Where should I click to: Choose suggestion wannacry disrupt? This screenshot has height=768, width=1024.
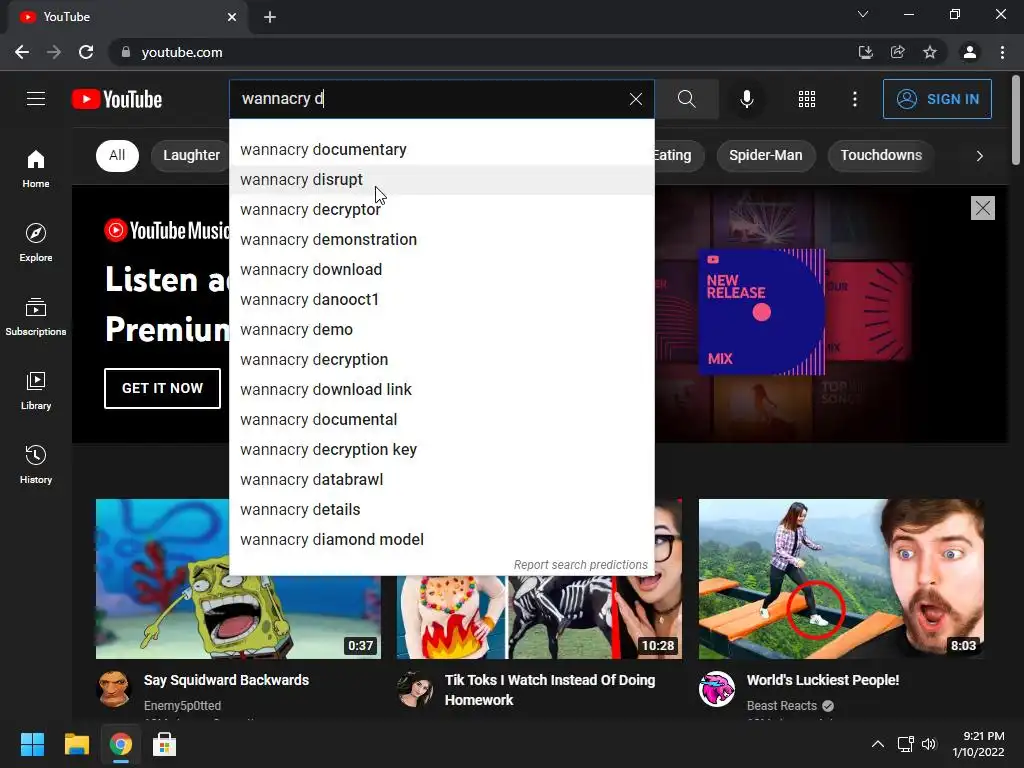pos(442,180)
